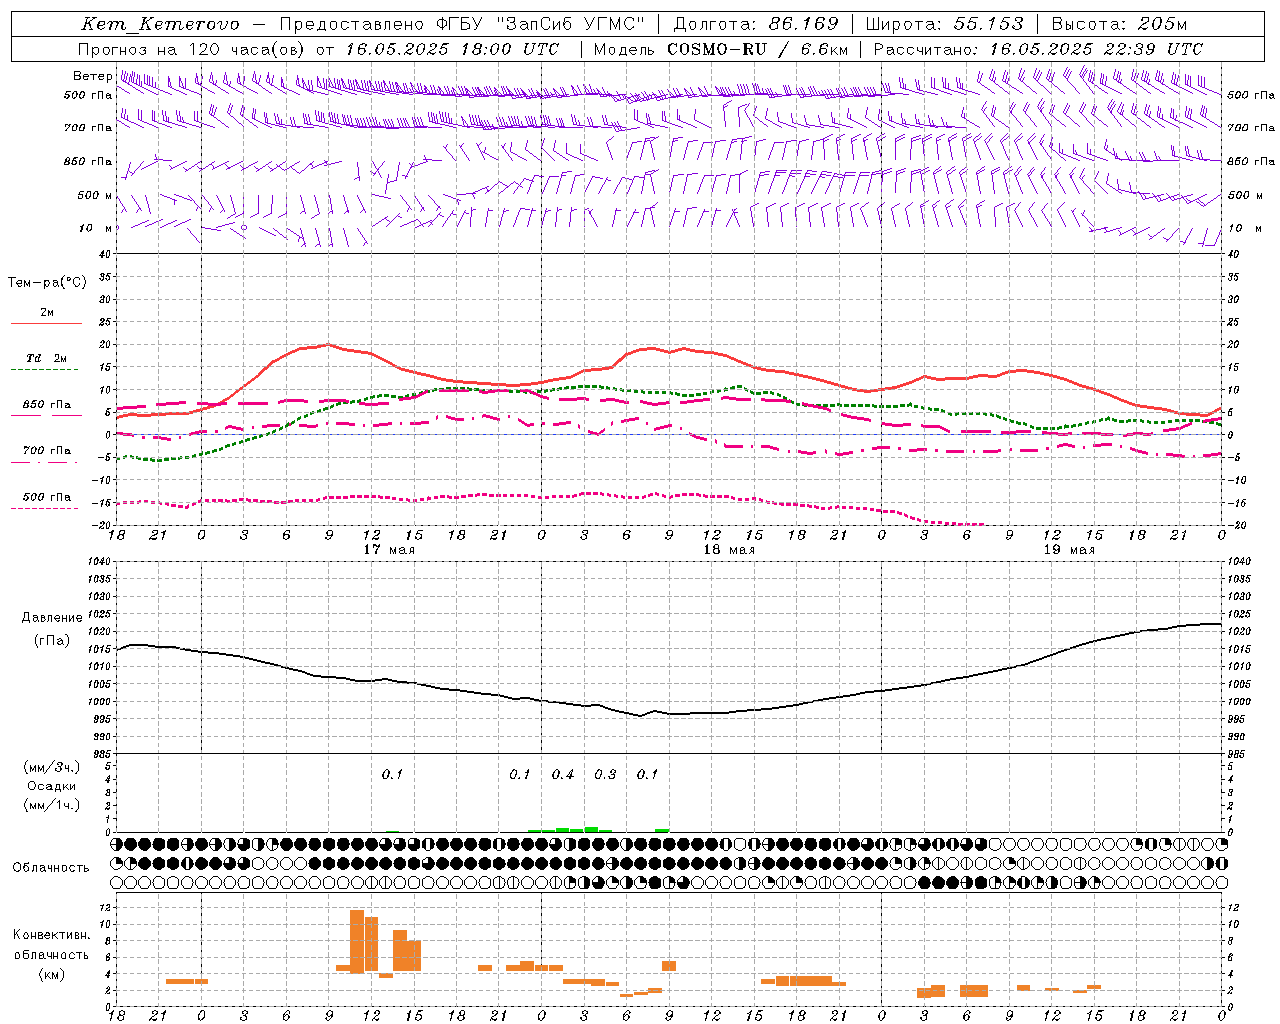Click the Конвективн. panel label
Image resolution: width=1280 pixels, height=1024 pixels.
[x=51, y=935]
